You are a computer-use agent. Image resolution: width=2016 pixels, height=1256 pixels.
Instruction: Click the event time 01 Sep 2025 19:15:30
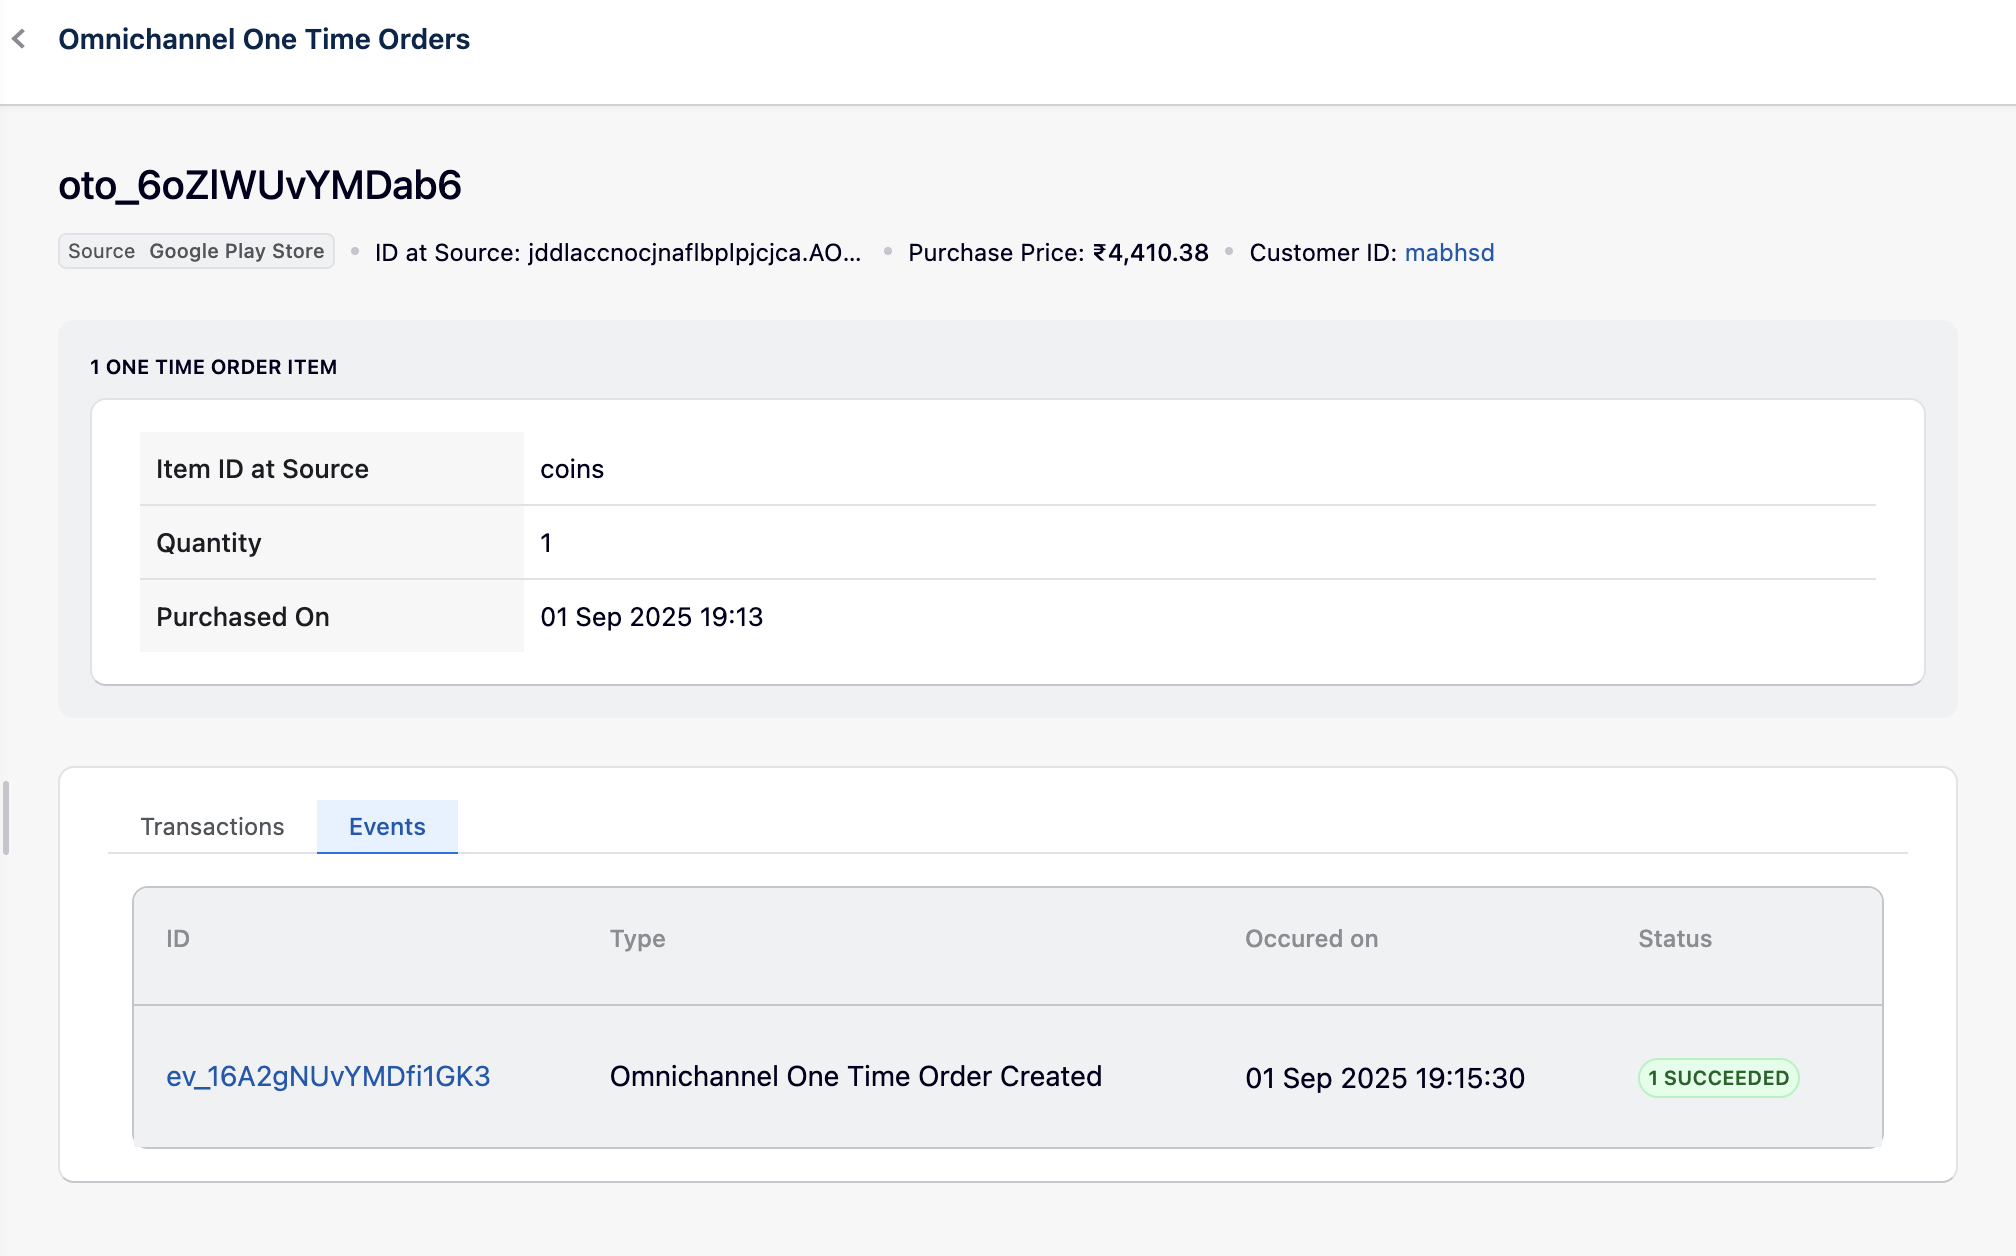(x=1384, y=1078)
